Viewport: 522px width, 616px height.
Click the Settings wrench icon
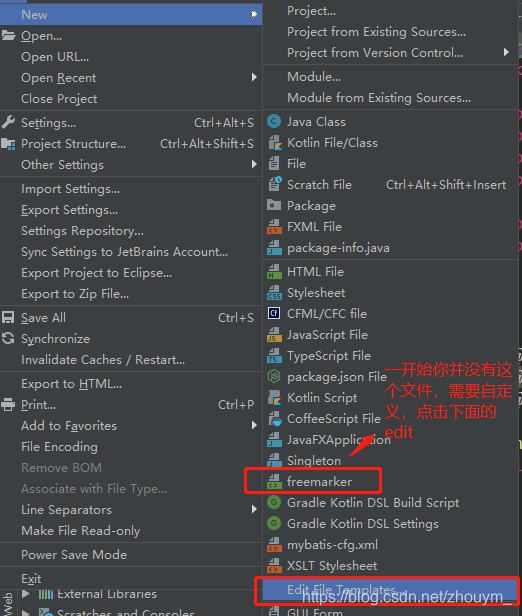tap(8, 123)
